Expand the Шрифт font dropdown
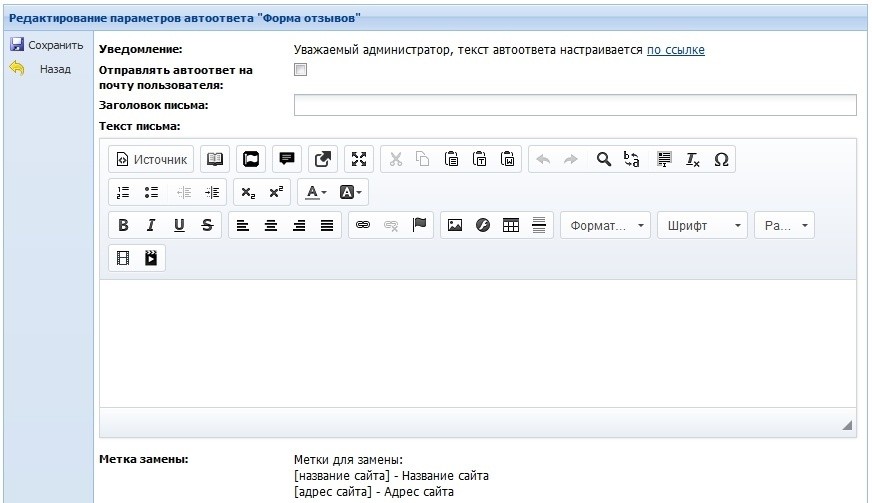872x503 pixels. 702,225
